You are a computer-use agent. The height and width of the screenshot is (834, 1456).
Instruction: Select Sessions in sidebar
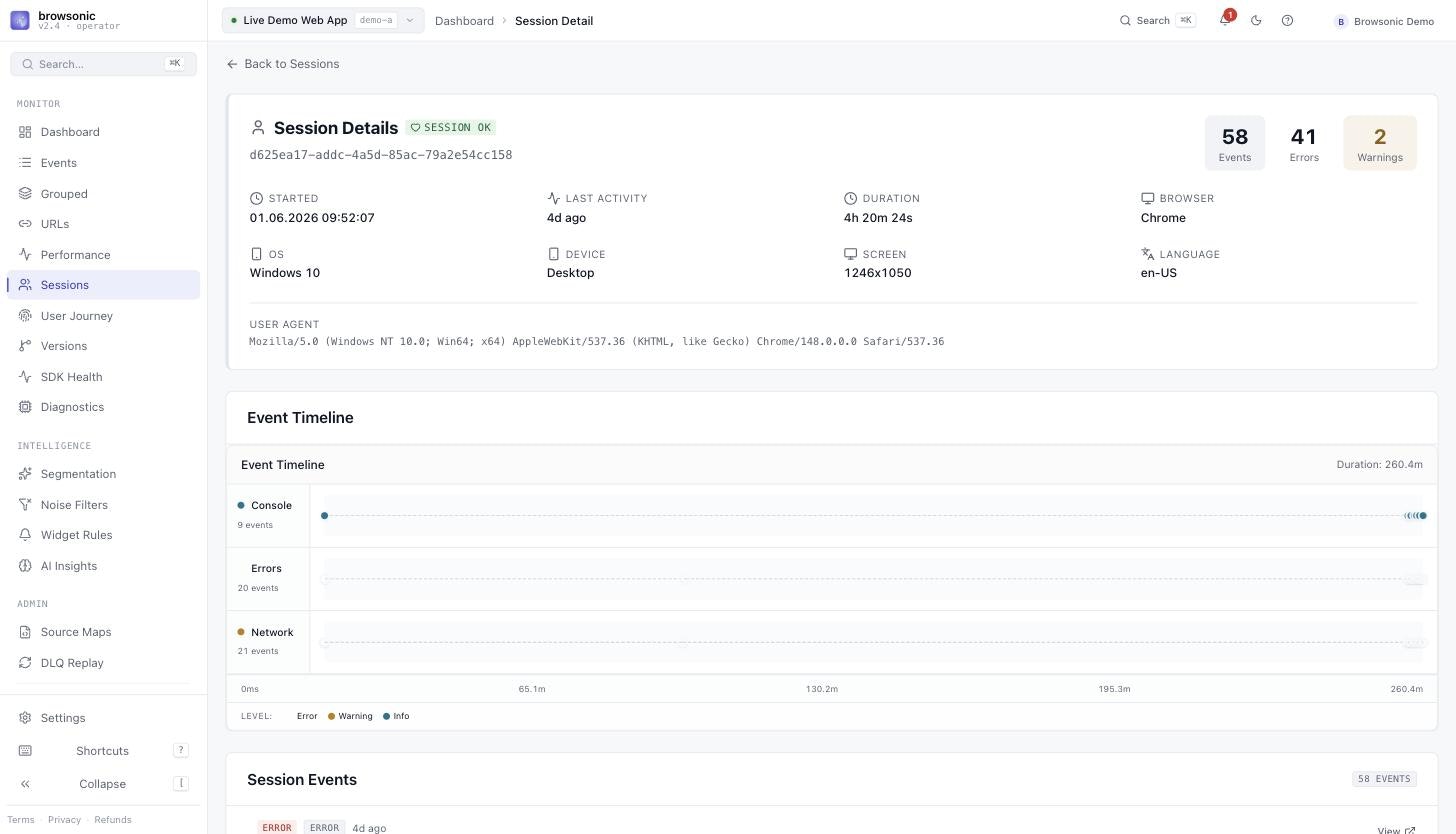click(103, 285)
